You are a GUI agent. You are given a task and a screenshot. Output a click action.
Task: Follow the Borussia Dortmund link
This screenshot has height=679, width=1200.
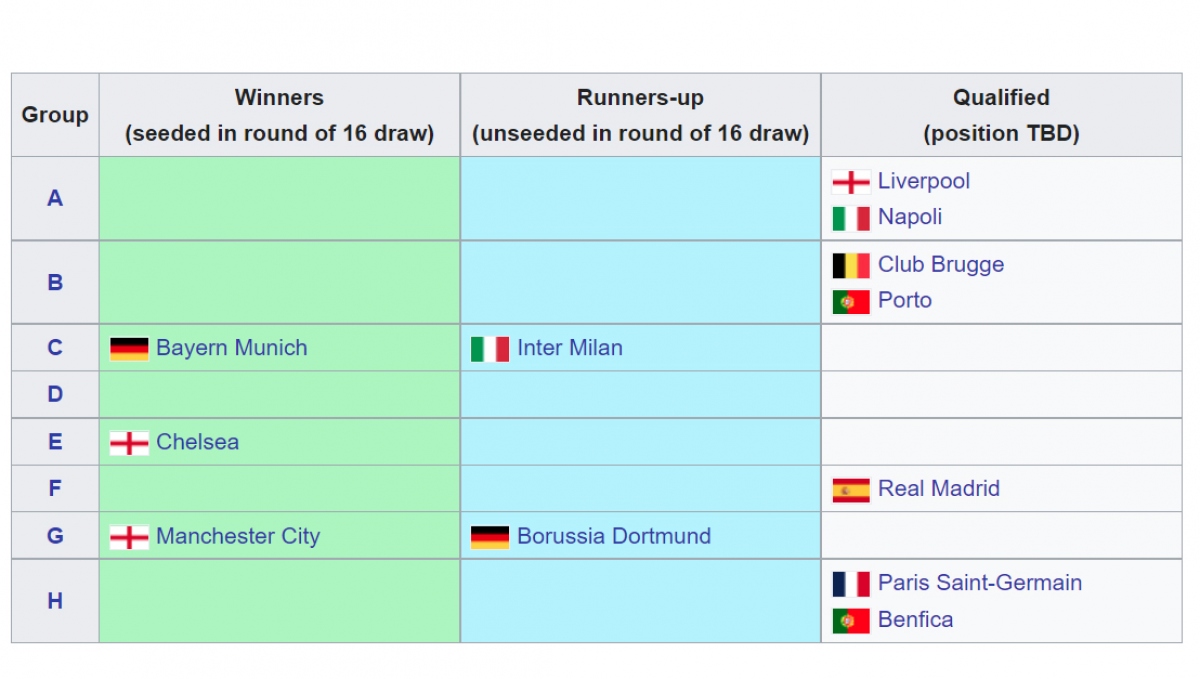pyautogui.click(x=614, y=536)
